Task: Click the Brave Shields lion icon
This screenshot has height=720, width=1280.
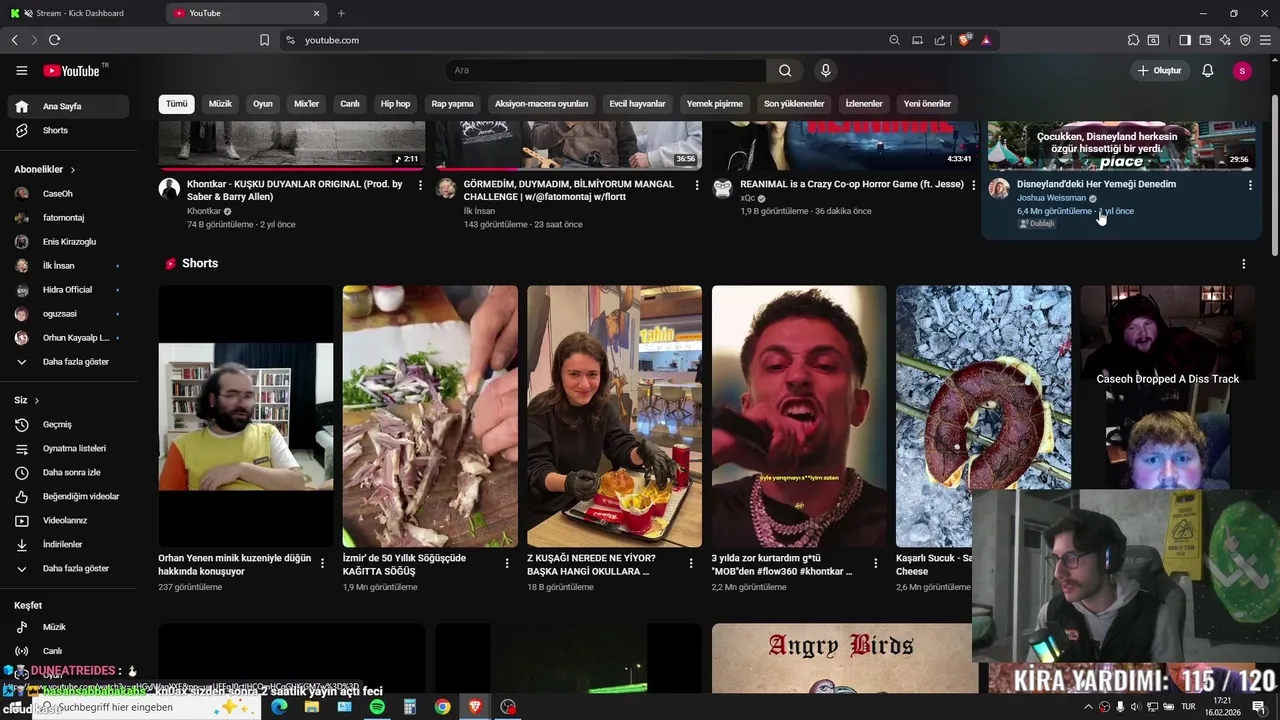Action: (964, 40)
